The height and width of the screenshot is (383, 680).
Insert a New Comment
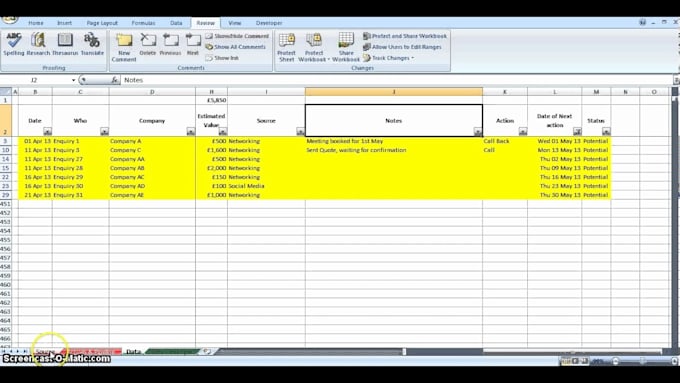(x=124, y=47)
